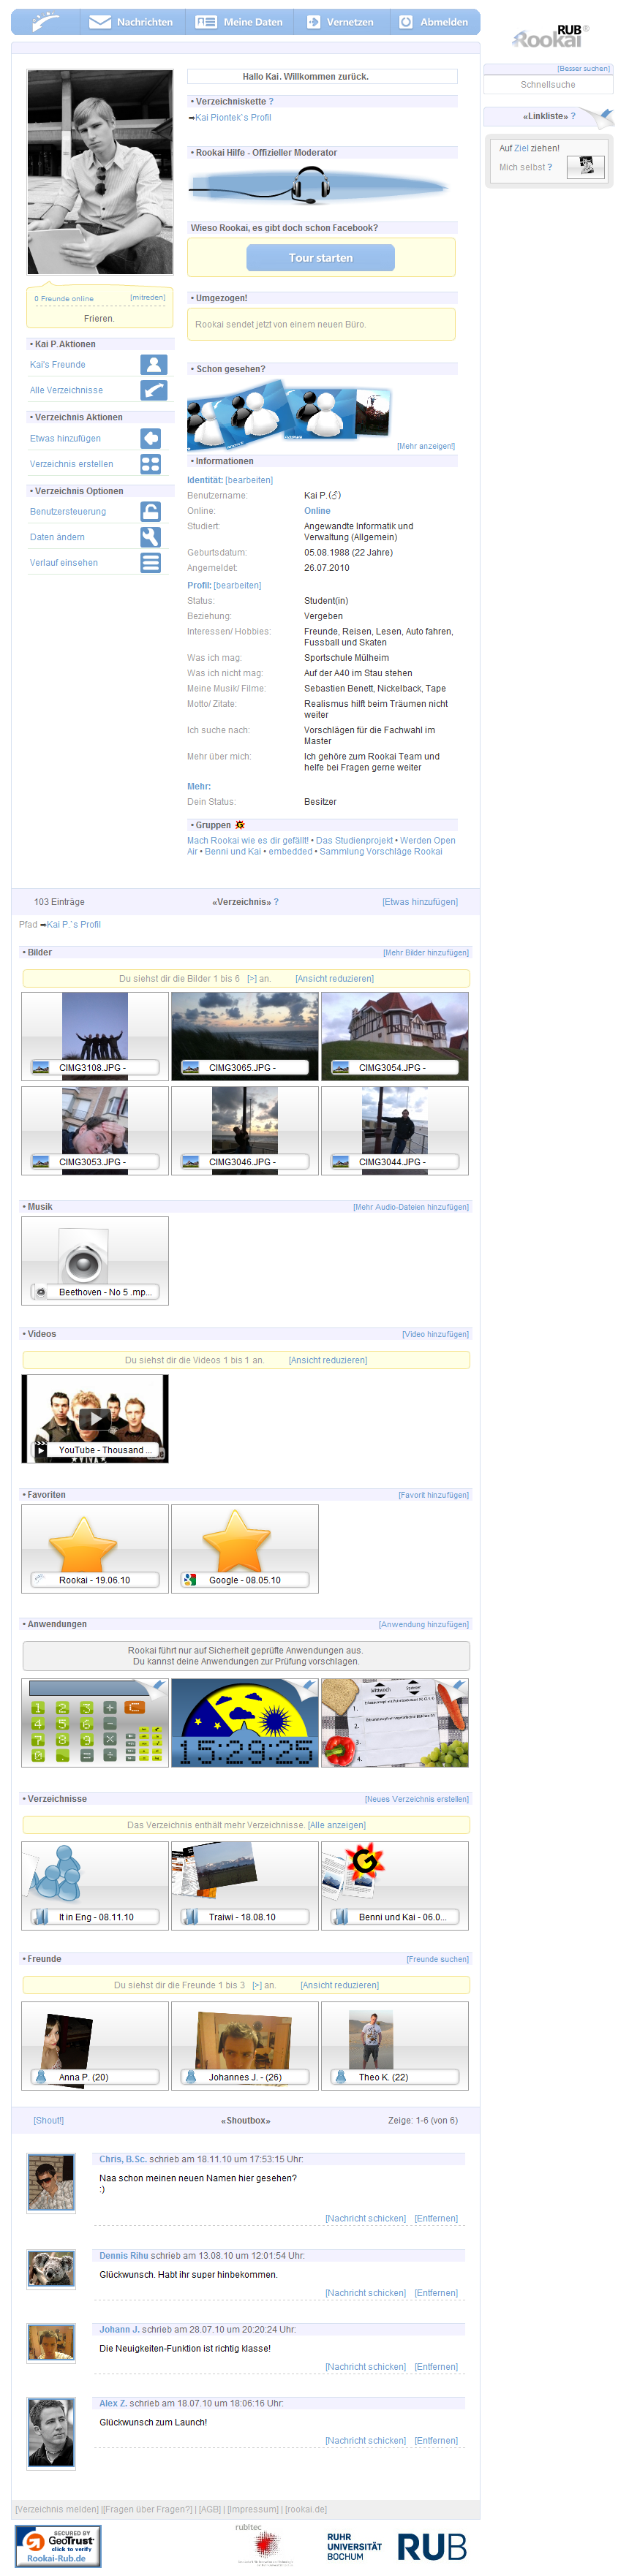This screenshot has height=2576, width=629.
Task: Click the Etwas hinzufügen arrow icon
Action: click(x=150, y=439)
